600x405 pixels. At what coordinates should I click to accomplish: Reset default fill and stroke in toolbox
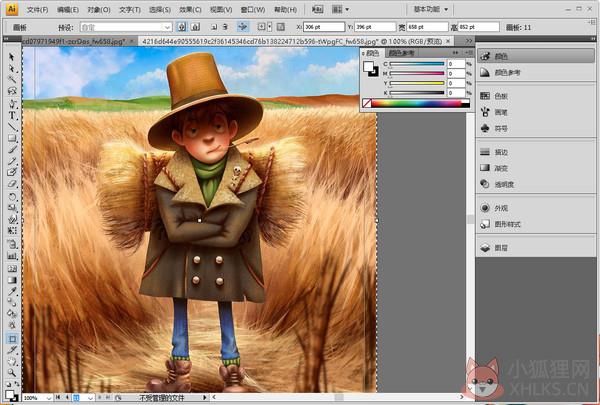pos(8,384)
